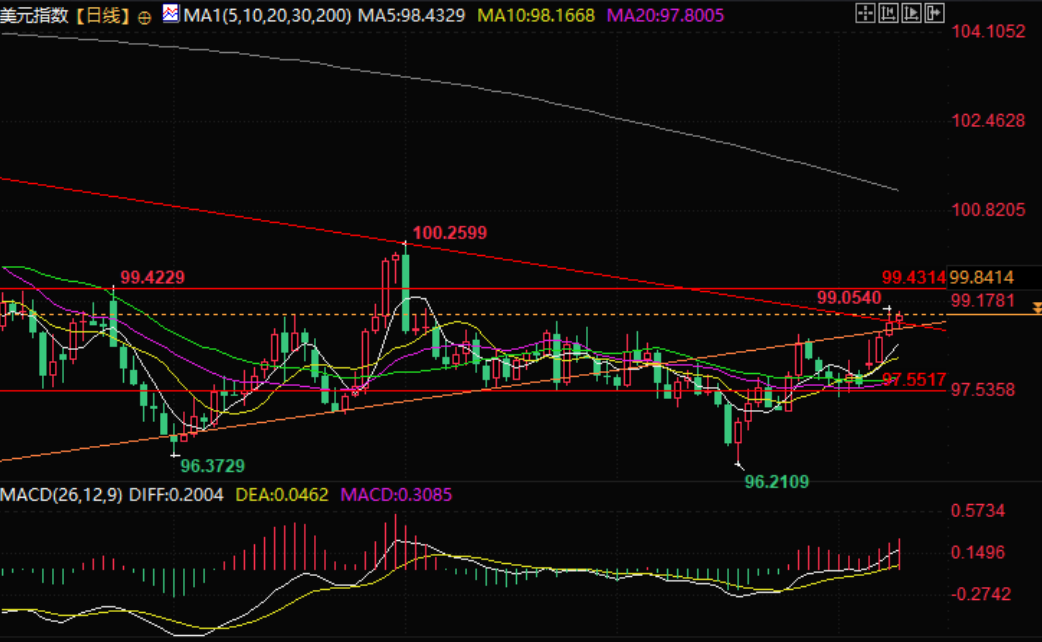Click the orange double-arrow price marker
The width and height of the screenshot is (1042, 642).
(x=1036, y=318)
